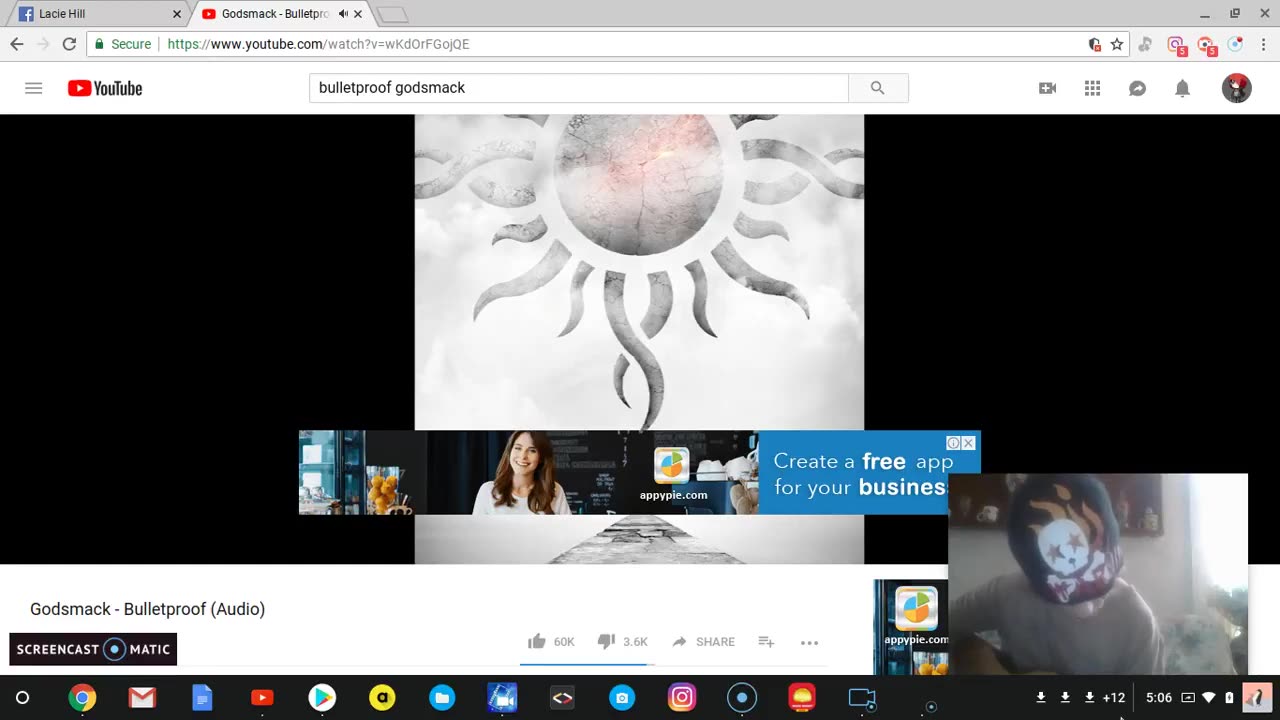Image resolution: width=1280 pixels, height=720 pixels.
Task: Open the Chrome OS launcher
Action: point(23,698)
